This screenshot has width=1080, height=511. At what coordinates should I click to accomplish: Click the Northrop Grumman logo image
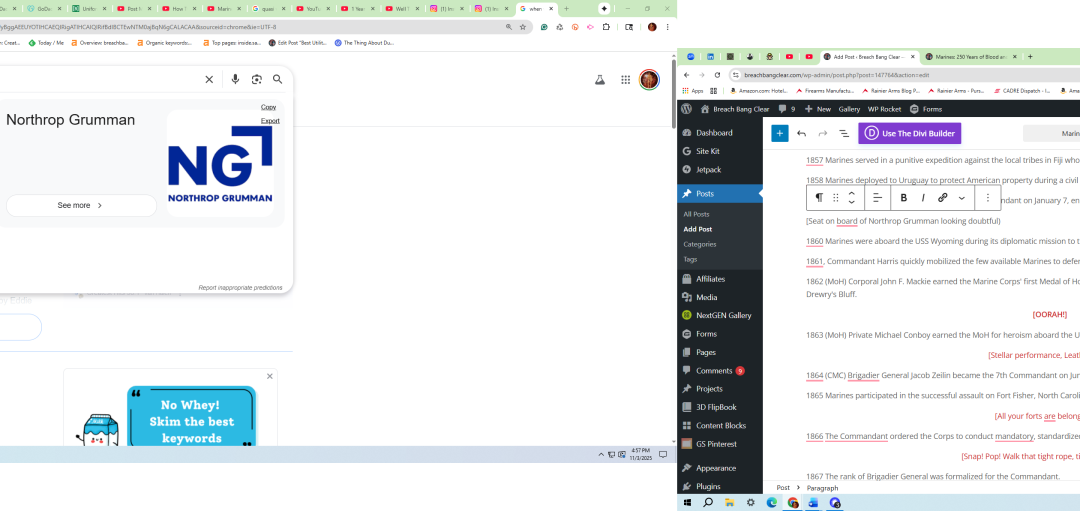click(x=220, y=164)
